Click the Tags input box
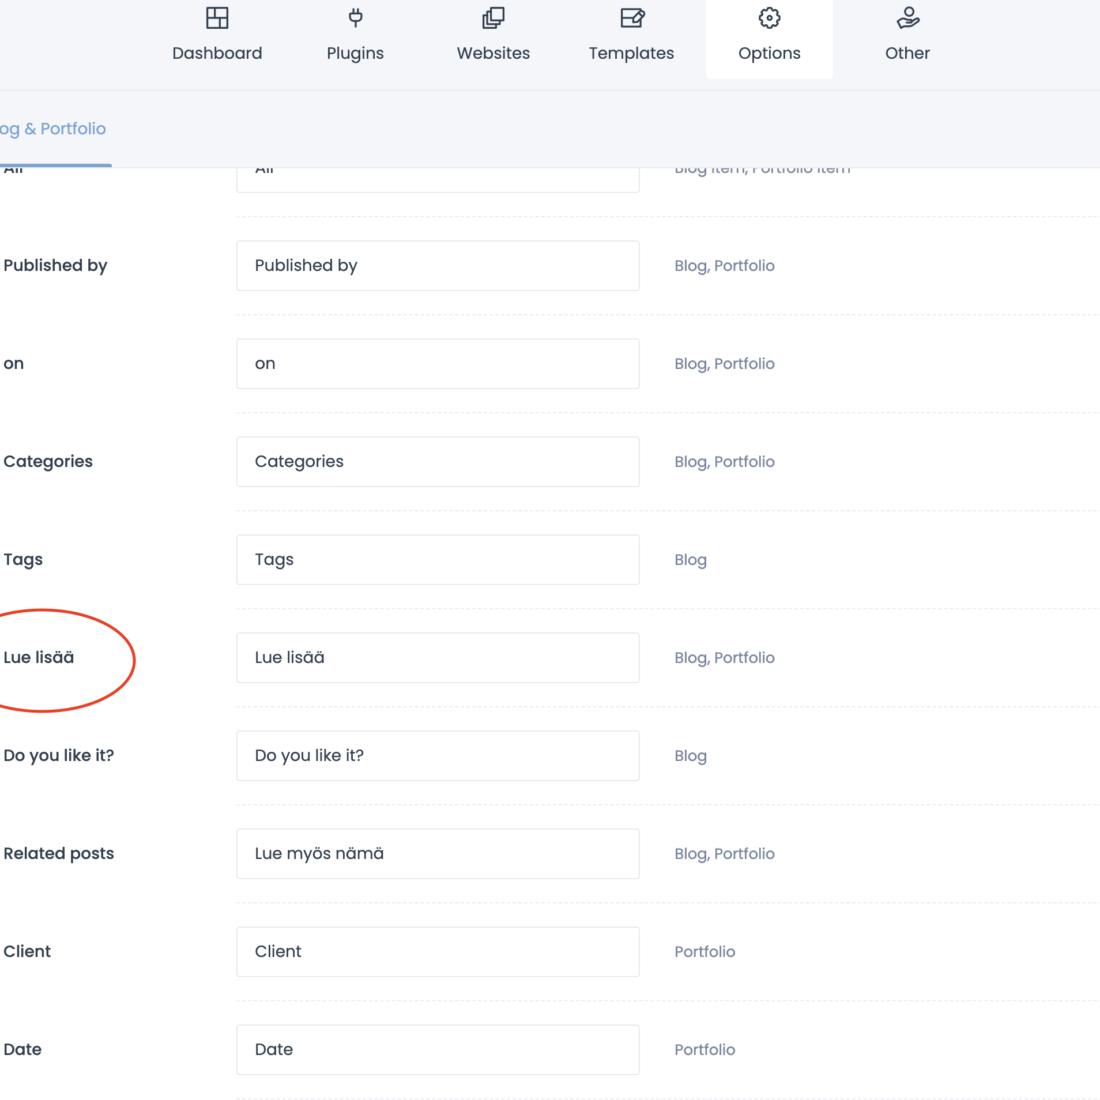 (438, 560)
